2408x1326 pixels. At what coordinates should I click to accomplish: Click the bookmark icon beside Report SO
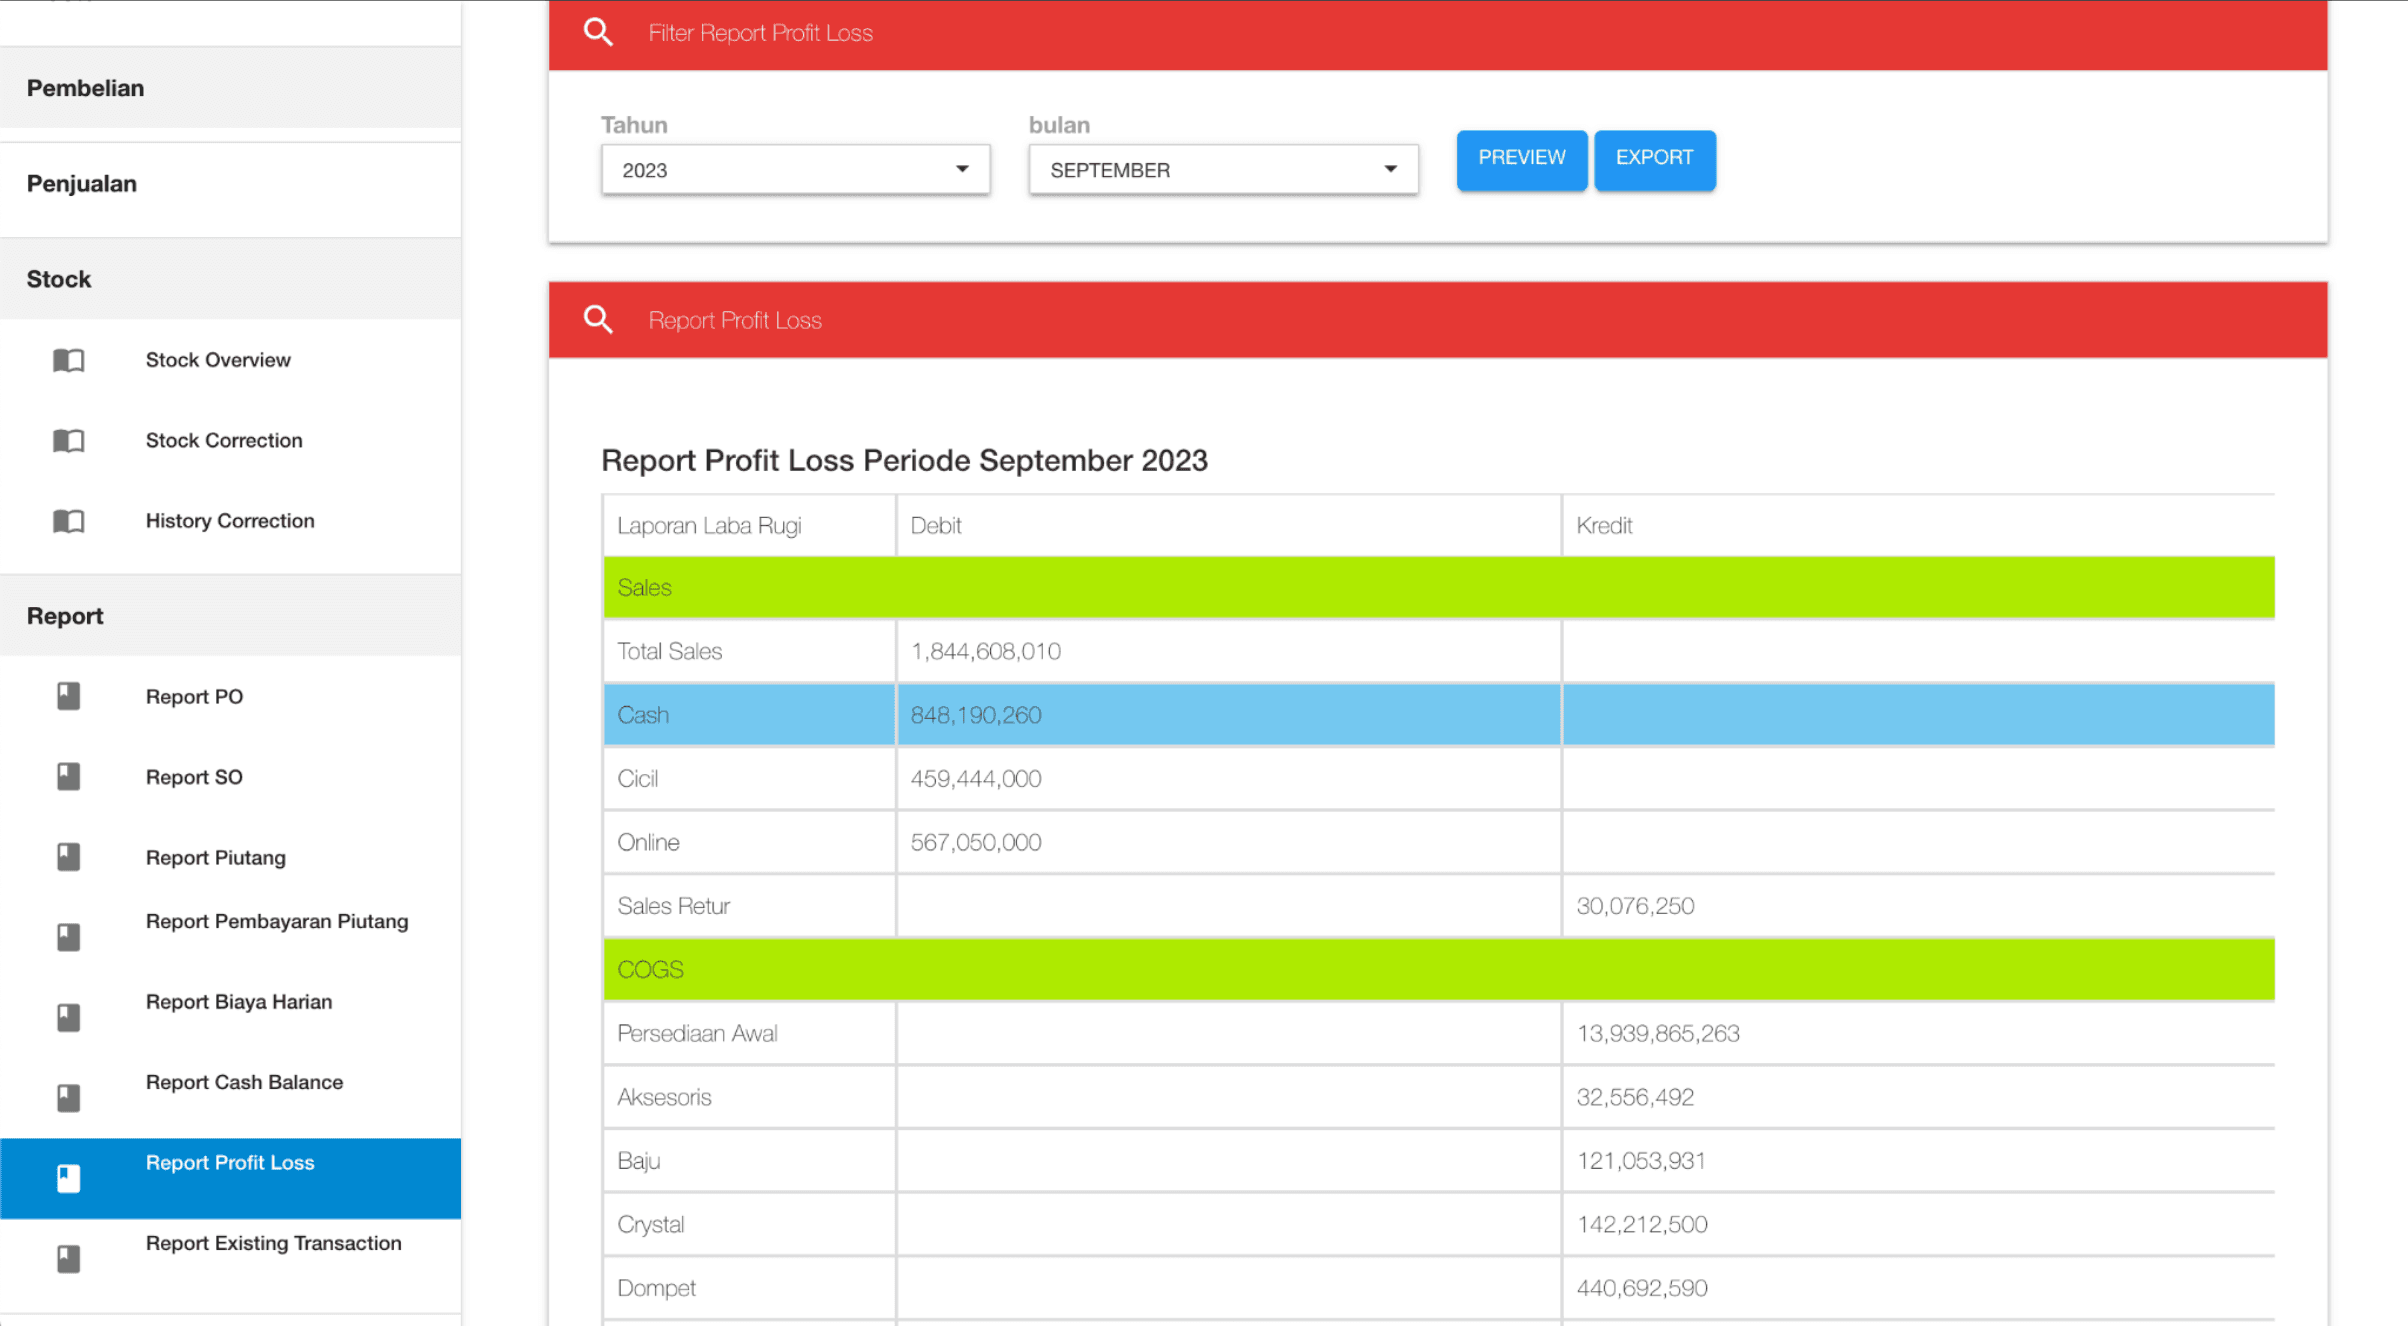(68, 777)
